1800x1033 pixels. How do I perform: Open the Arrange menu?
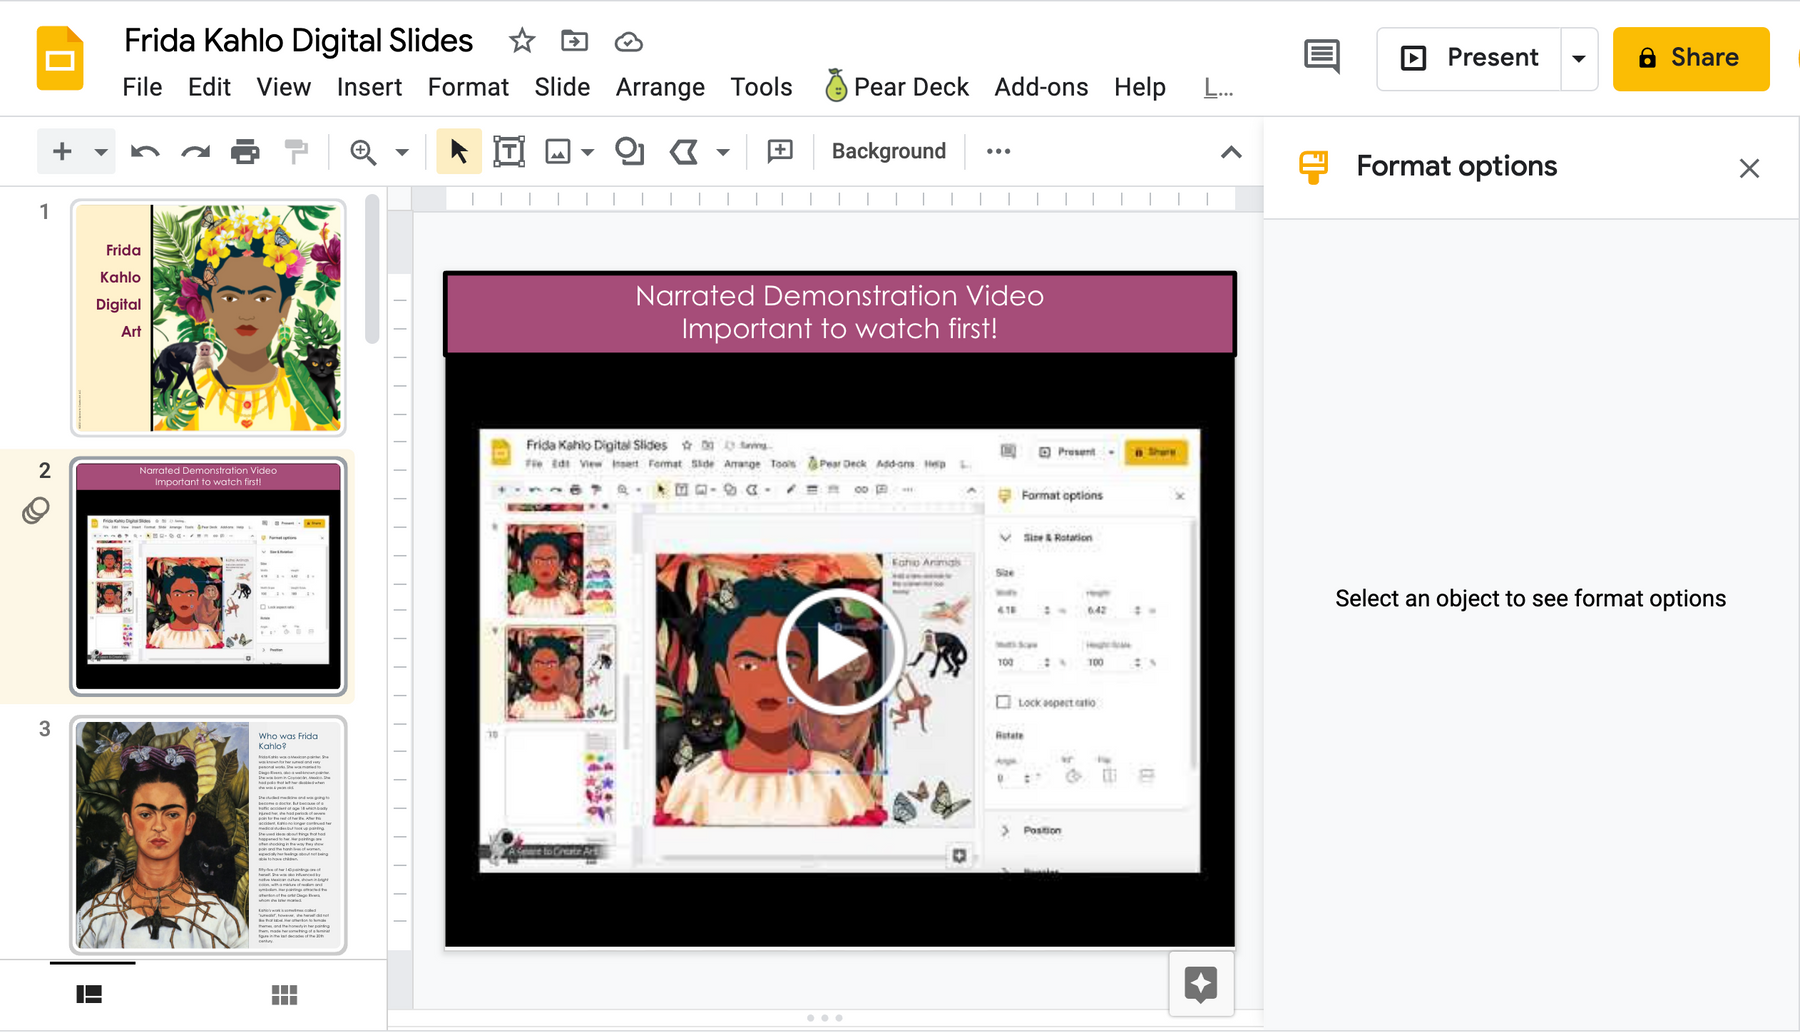(x=660, y=87)
